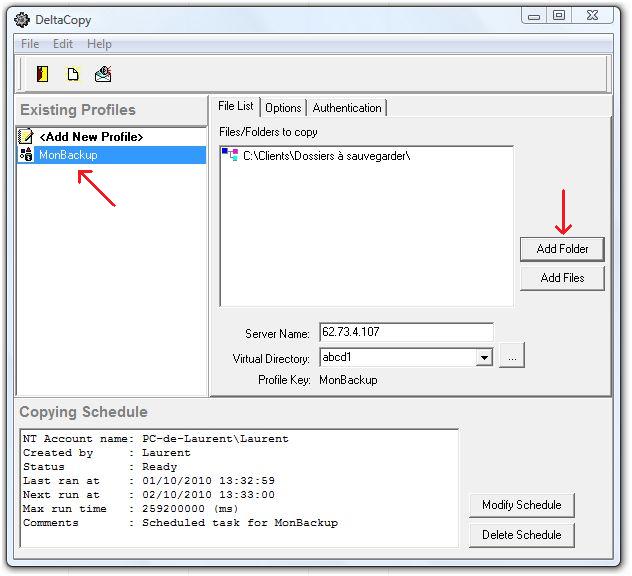Click the Created by Laurent line
Image resolution: width=632 pixels, height=576 pixels.
point(106,453)
